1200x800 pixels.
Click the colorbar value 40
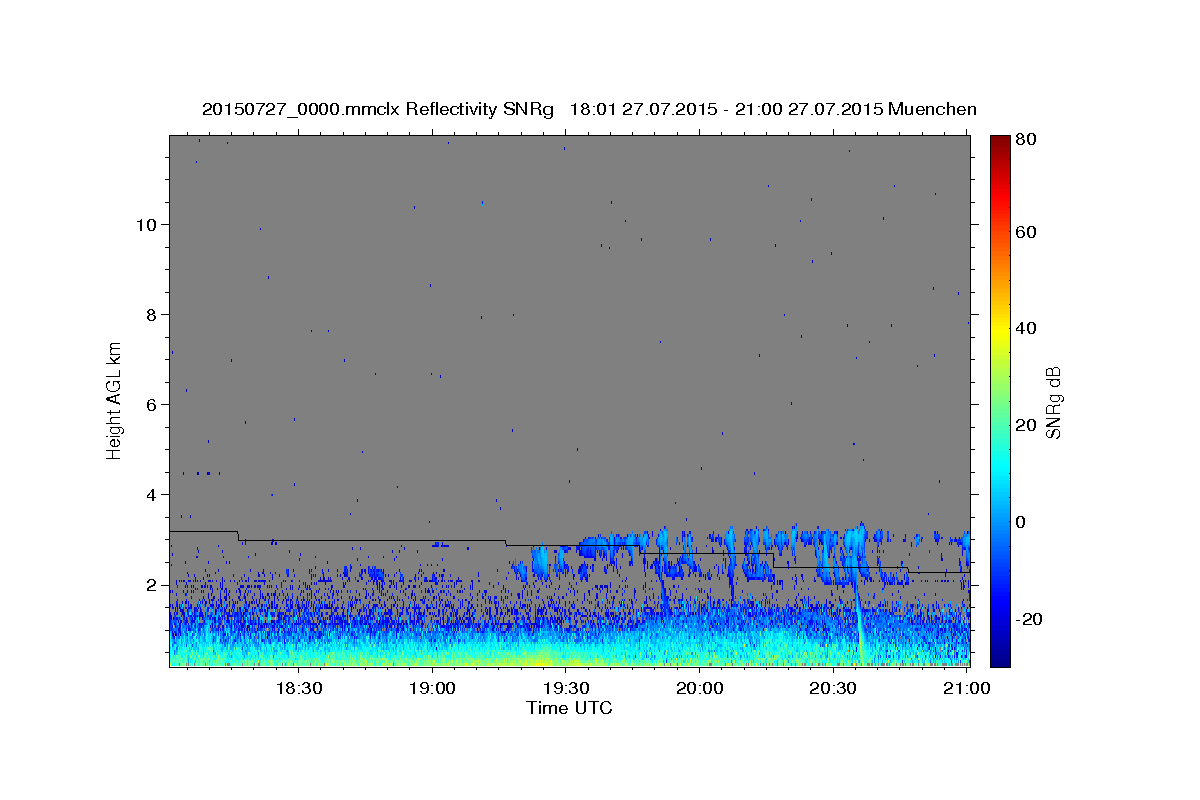(1025, 328)
